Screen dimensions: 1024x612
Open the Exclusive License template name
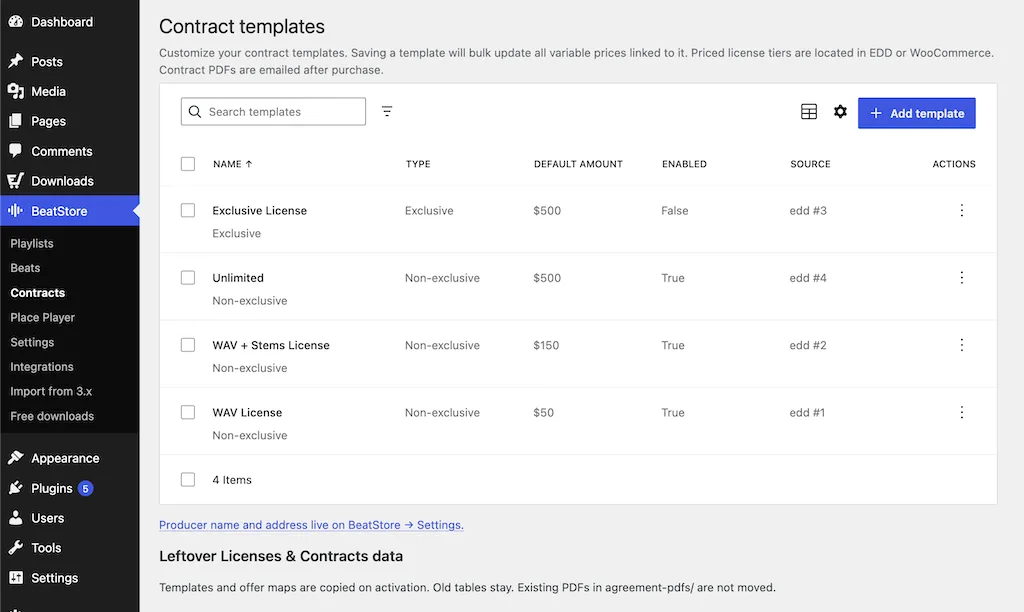point(259,210)
